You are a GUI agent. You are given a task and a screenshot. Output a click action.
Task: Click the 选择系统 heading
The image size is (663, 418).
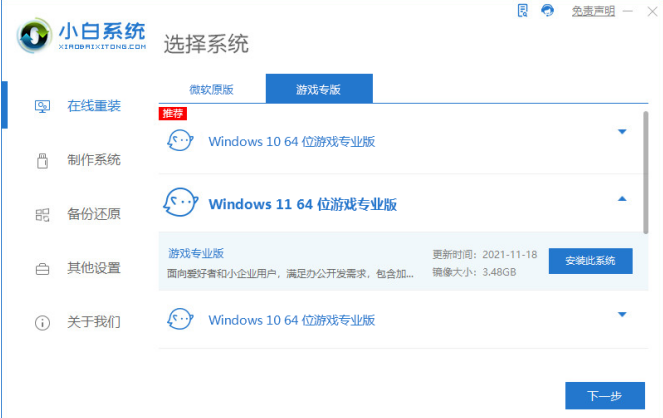206,44
